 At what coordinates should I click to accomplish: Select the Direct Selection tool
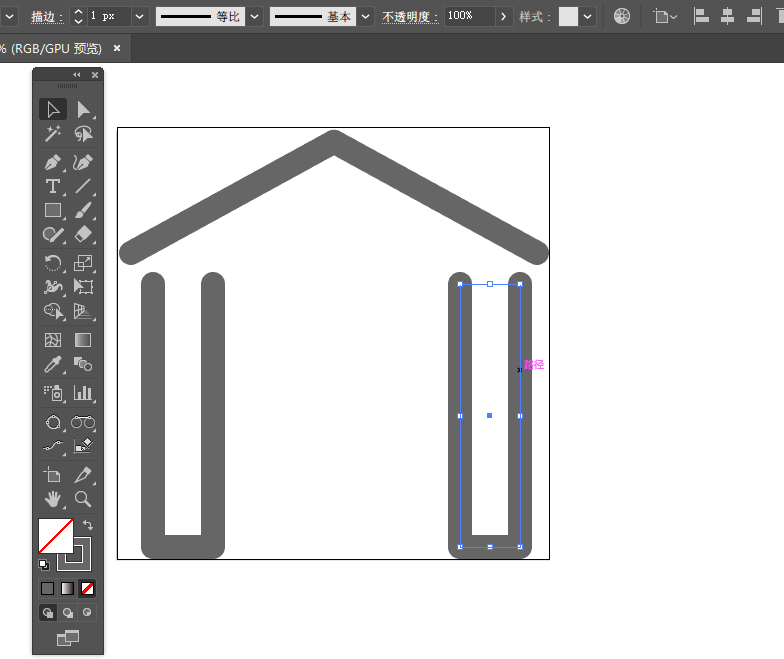point(83,109)
